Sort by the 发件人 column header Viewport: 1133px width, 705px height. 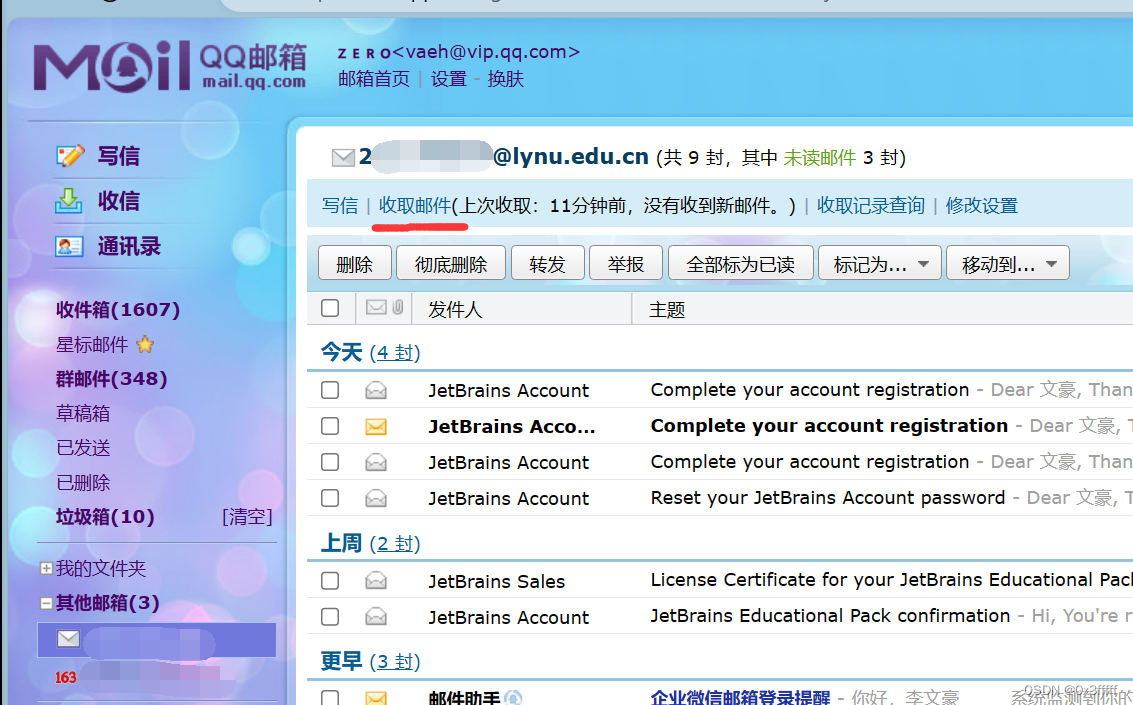click(455, 309)
